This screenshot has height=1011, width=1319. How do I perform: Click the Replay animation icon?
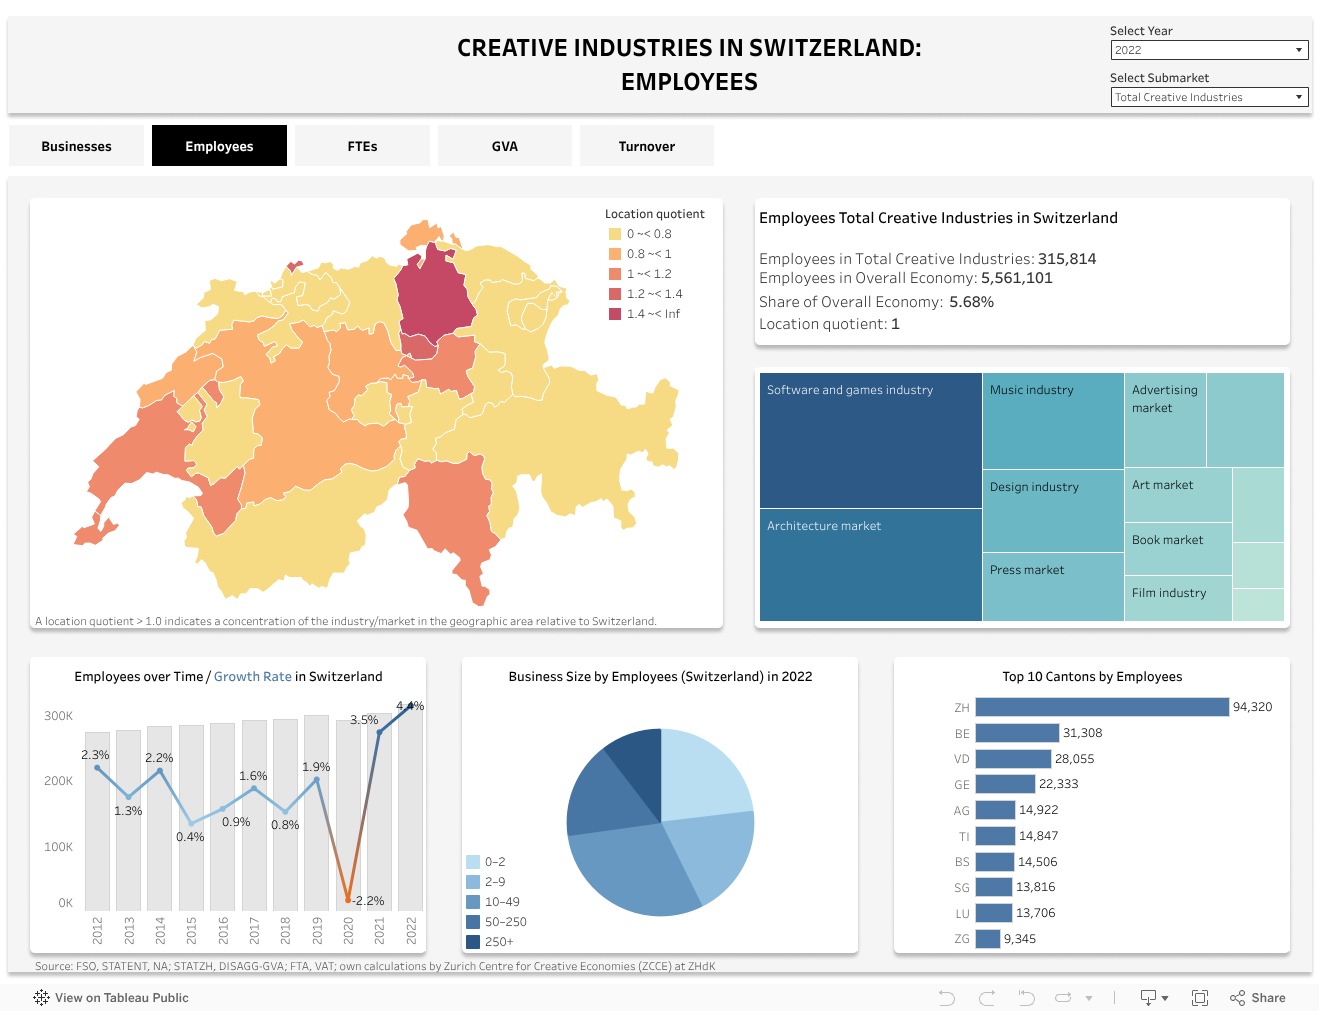tap(1063, 998)
